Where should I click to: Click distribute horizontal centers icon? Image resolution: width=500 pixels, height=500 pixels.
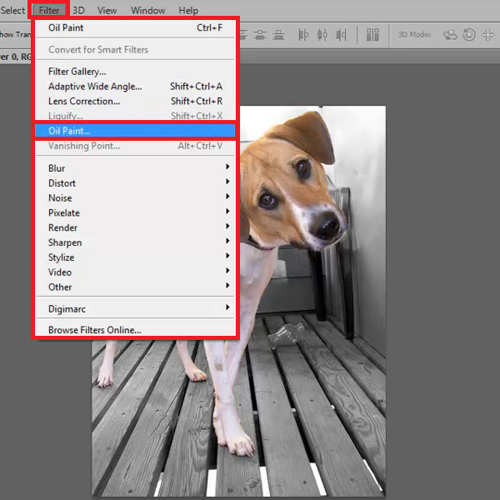(x=322, y=35)
